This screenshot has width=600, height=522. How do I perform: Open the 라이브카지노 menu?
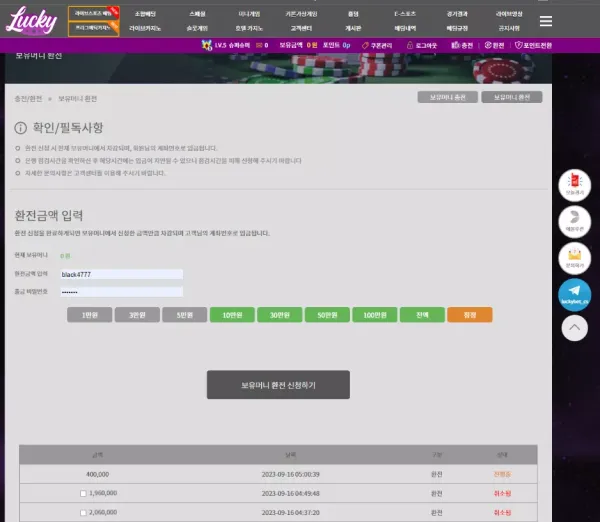click(x=145, y=28)
